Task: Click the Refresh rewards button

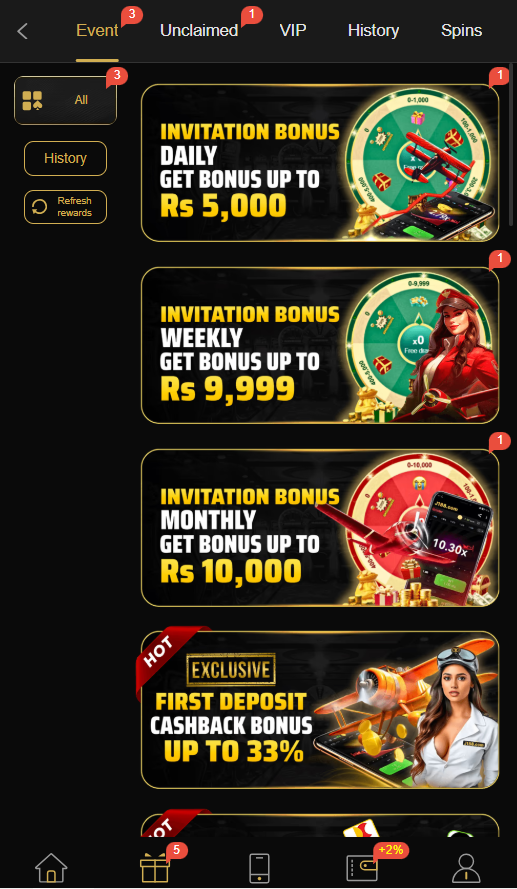Action: (x=65, y=207)
